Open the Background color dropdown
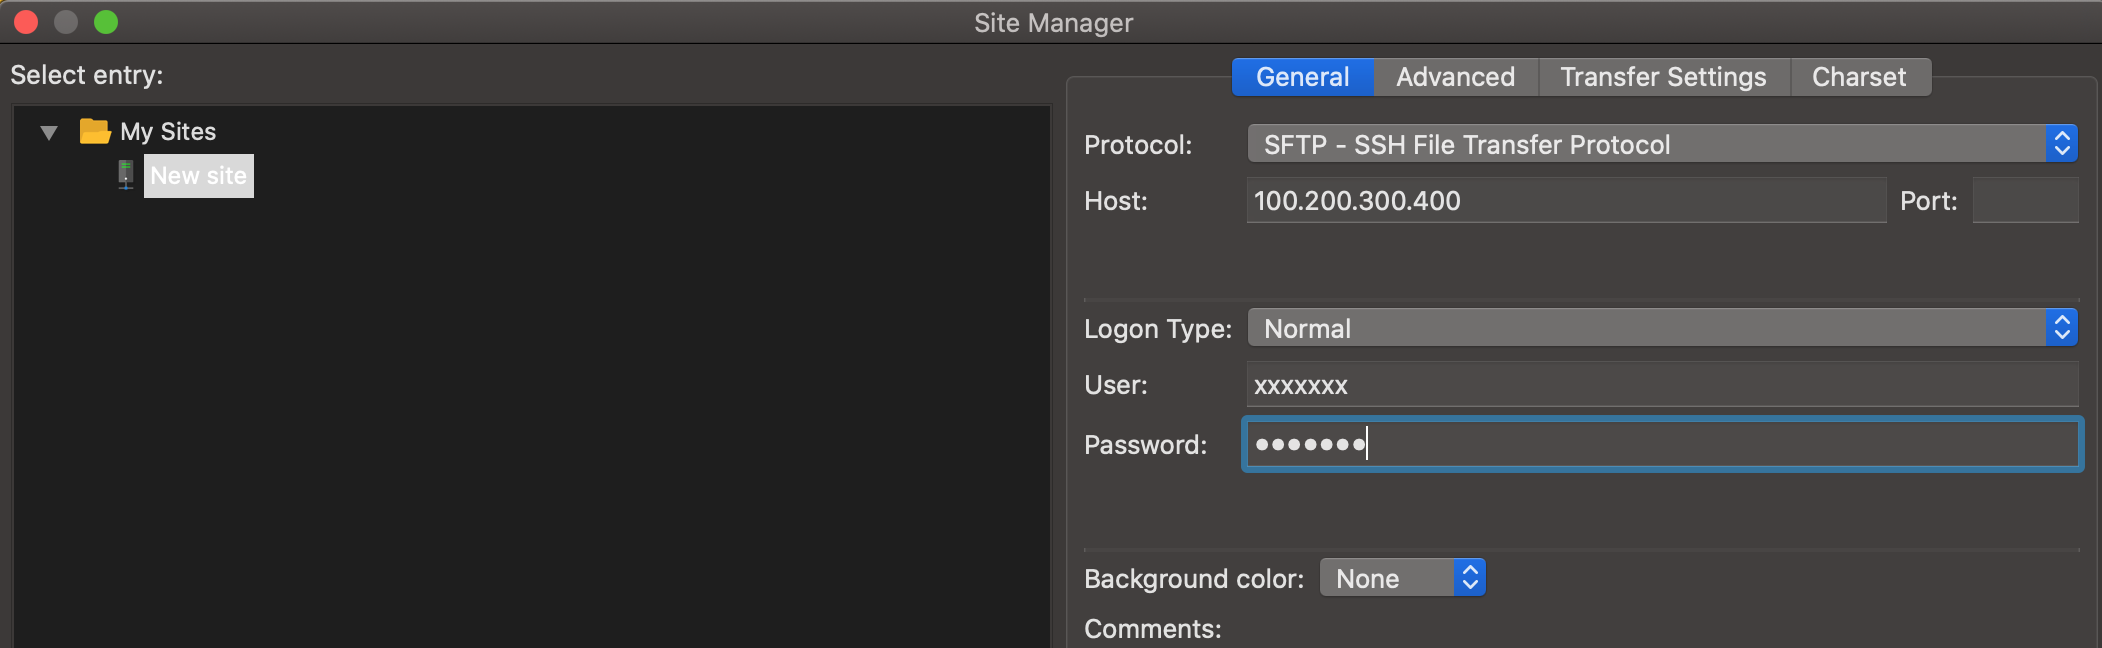Screen dimensions: 2102x648 click(x=1402, y=578)
